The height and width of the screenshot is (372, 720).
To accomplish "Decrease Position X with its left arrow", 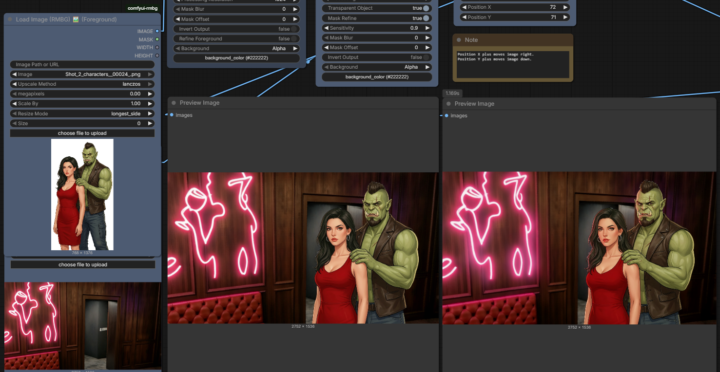I will coord(464,7).
